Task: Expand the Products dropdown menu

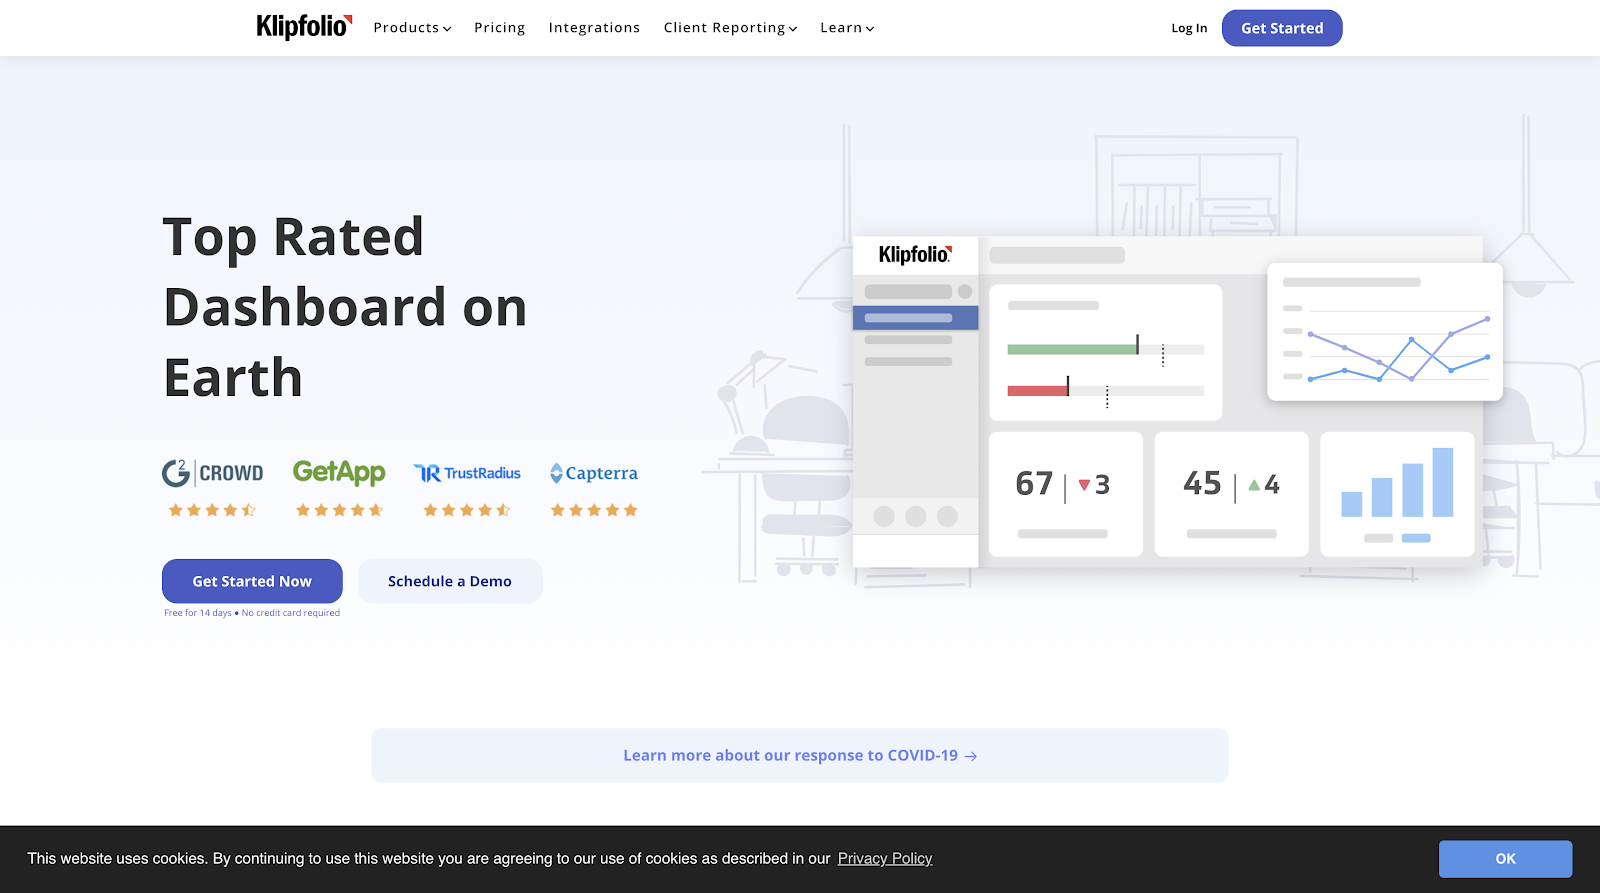Action: pyautogui.click(x=412, y=28)
